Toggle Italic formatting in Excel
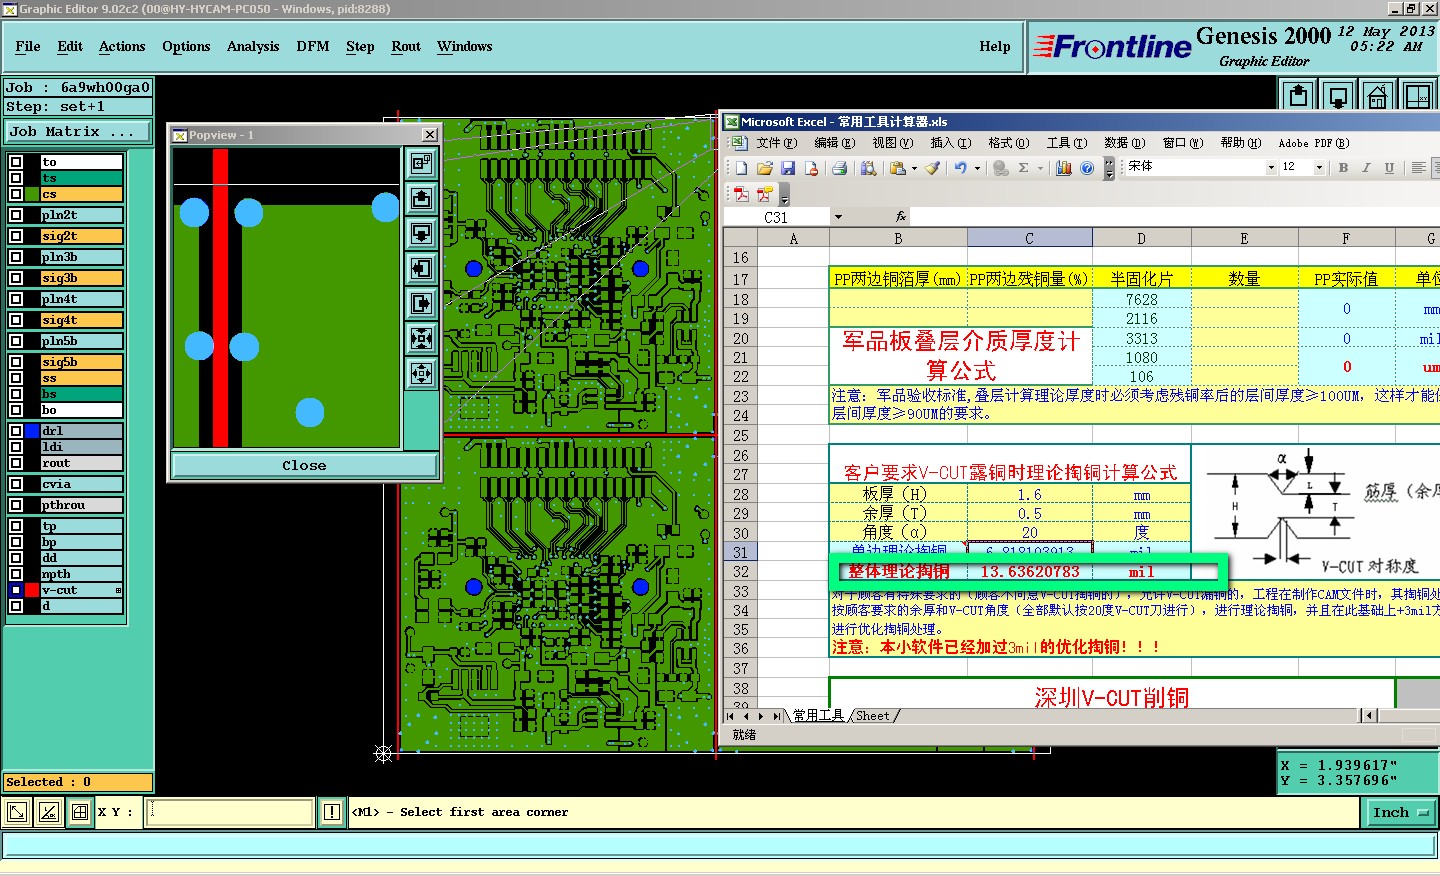Viewport: 1440px width, 876px height. pyautogui.click(x=1366, y=168)
